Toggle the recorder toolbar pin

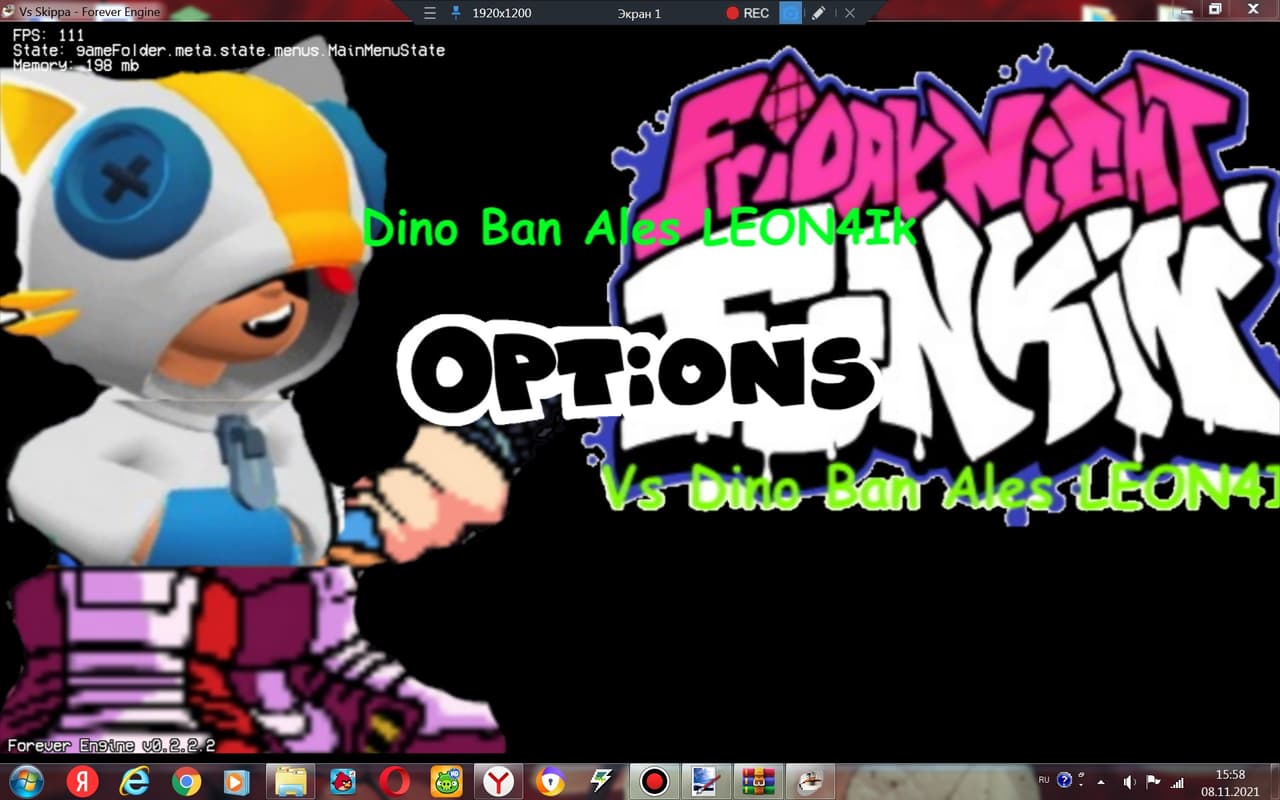click(x=456, y=13)
